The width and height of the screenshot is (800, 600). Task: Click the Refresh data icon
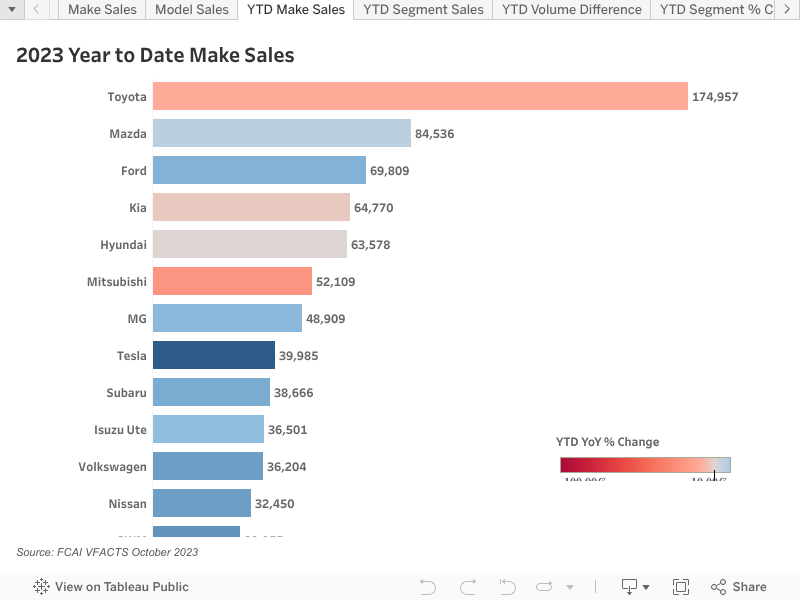[544, 587]
